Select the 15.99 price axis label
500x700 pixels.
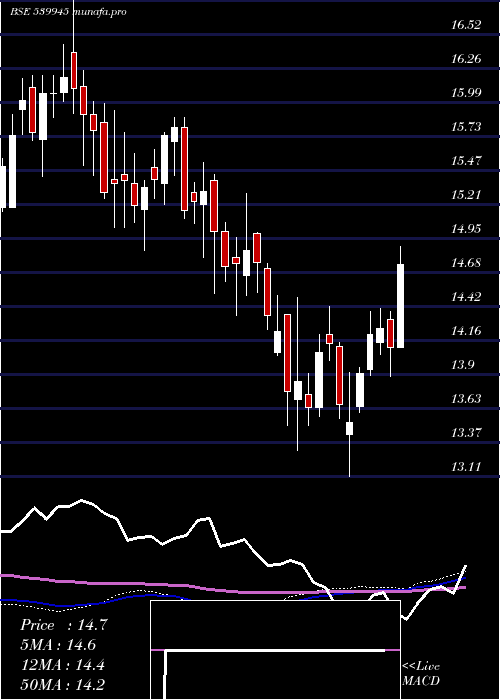coord(466,92)
